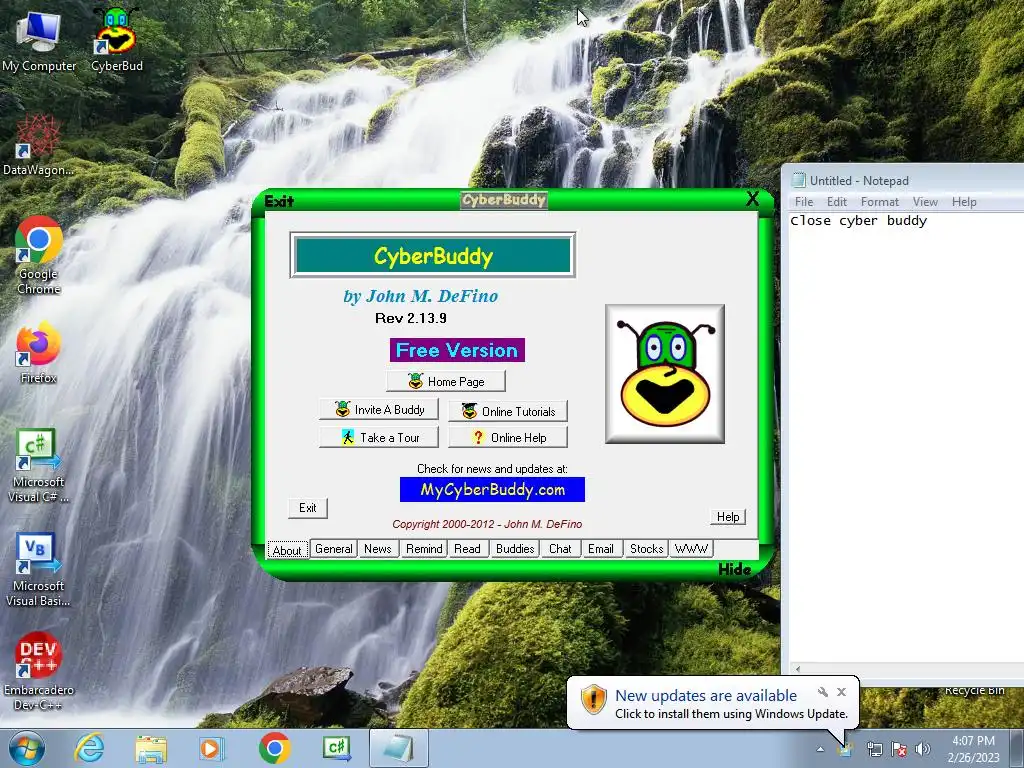Visit the MyCyberBuddy.com link

click(492, 490)
